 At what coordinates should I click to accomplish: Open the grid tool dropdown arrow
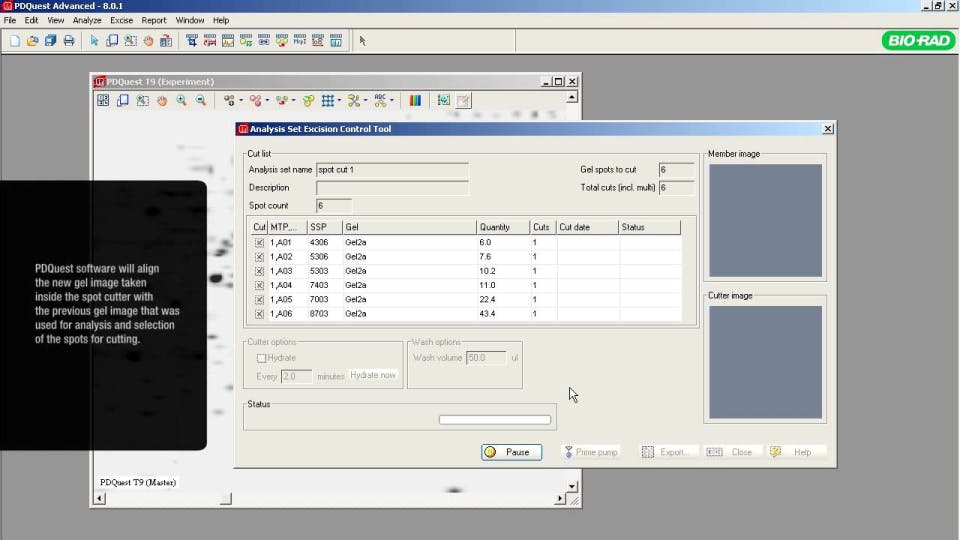tap(340, 101)
